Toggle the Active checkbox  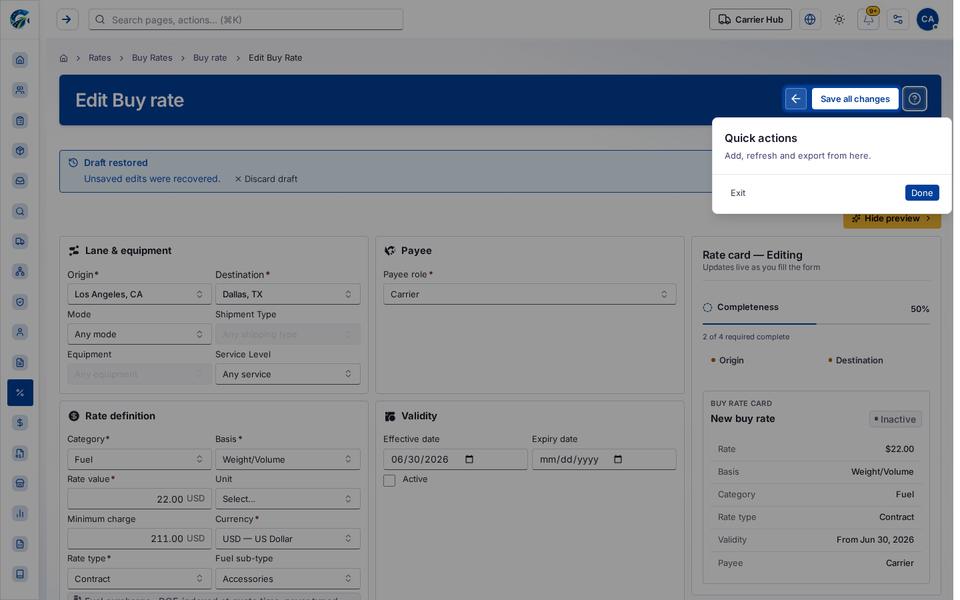[389, 481]
